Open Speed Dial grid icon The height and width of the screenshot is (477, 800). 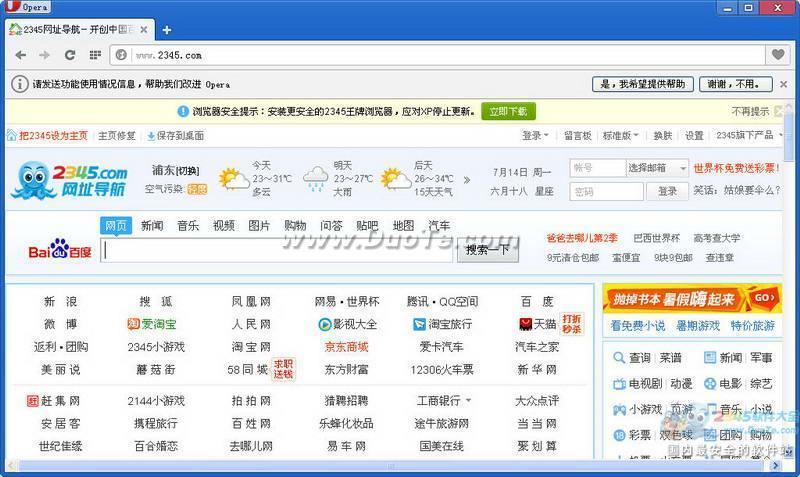[95, 55]
